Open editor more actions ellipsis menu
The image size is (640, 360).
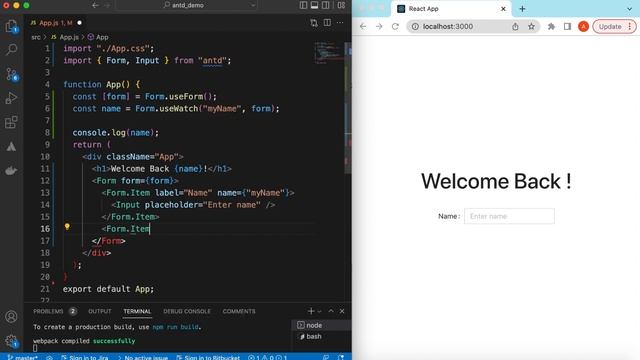coord(340,23)
